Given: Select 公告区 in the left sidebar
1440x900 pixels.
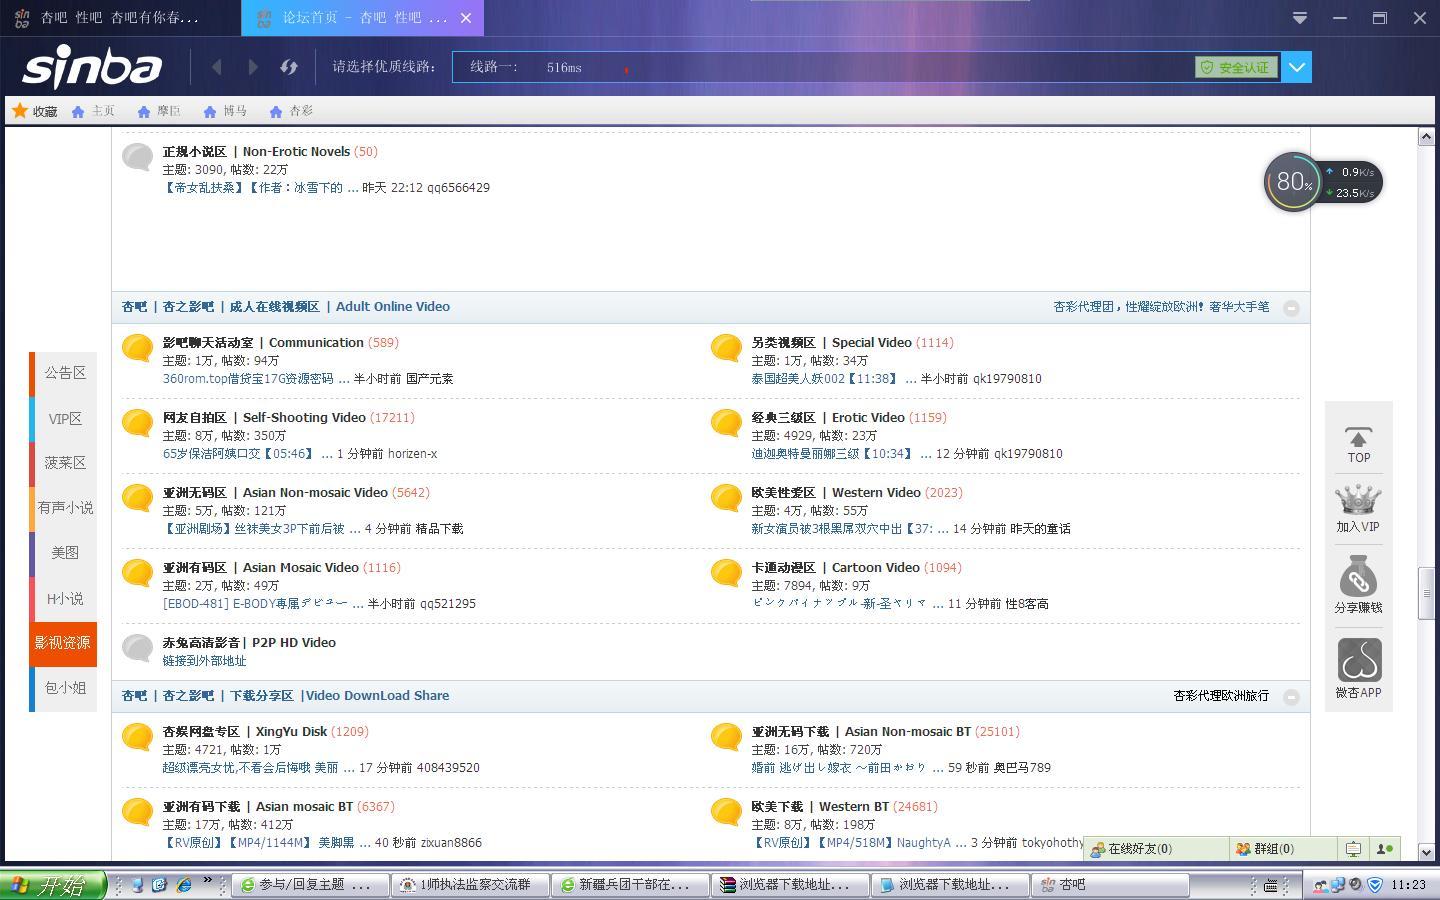Looking at the screenshot, I should (65, 373).
